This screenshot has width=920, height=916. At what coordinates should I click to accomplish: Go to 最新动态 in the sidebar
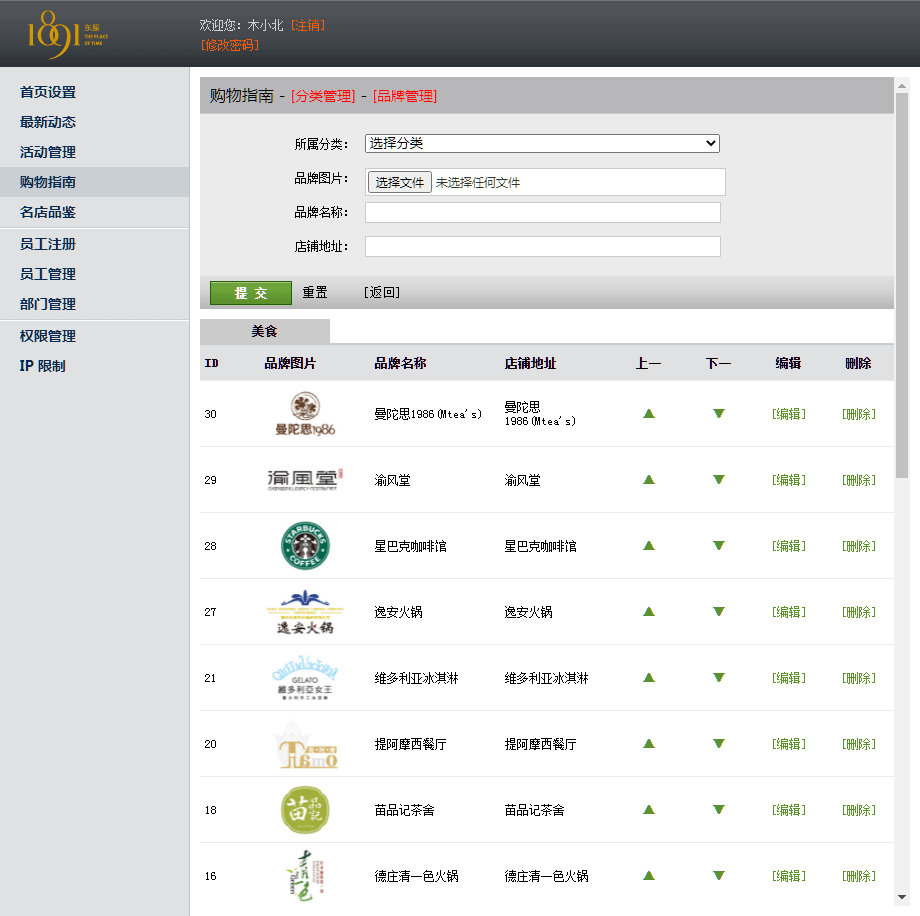pyautogui.click(x=48, y=122)
